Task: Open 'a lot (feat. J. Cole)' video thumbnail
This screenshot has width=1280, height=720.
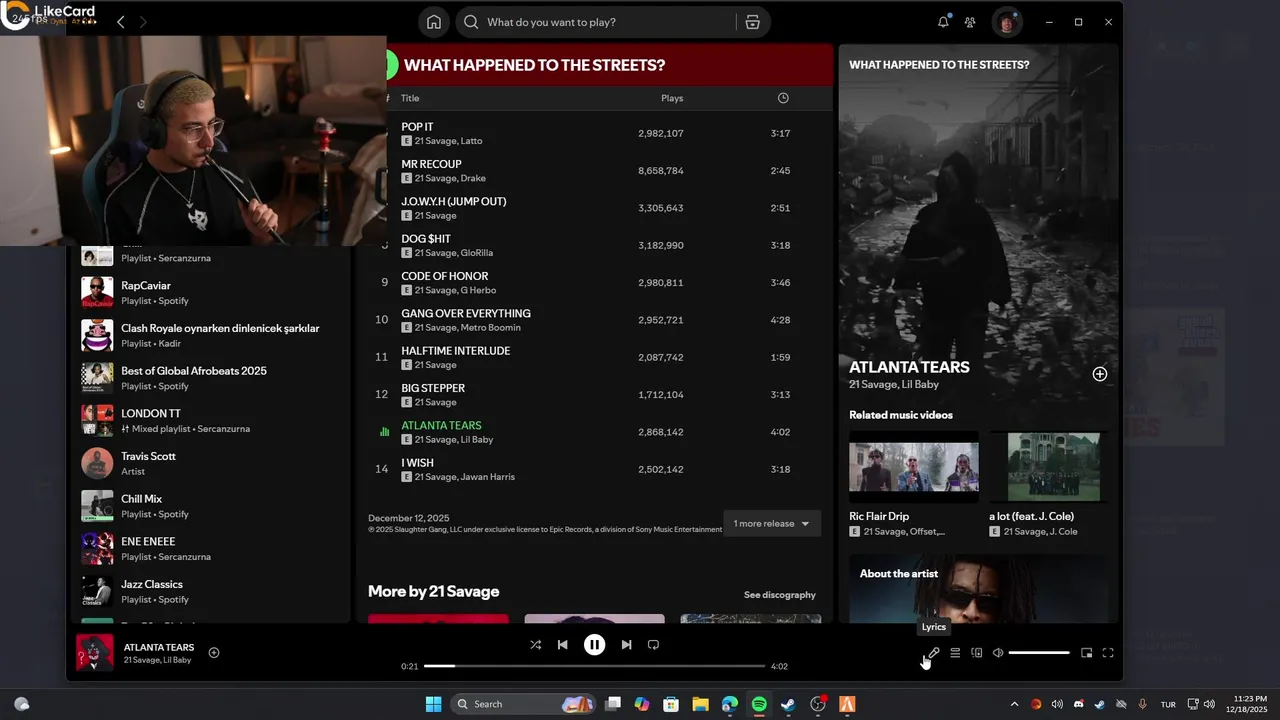Action: pyautogui.click(x=1054, y=466)
